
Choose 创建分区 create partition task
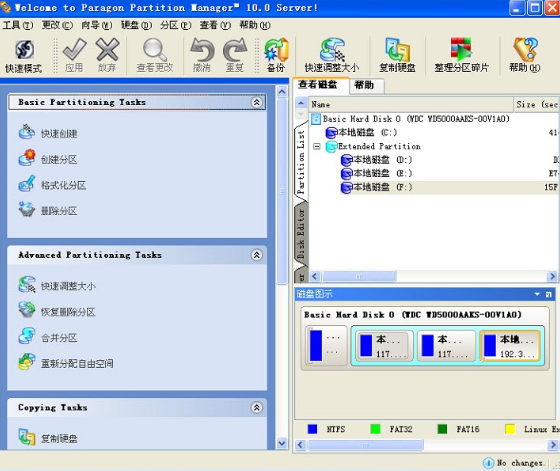tap(48, 159)
